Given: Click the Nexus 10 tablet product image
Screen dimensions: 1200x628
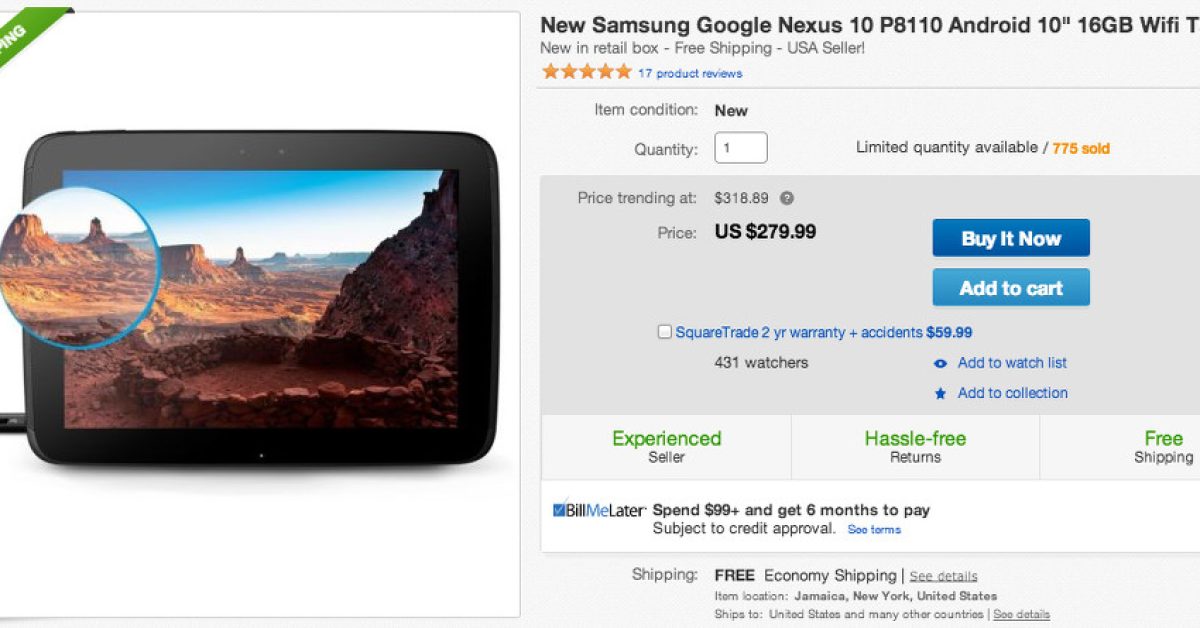Looking at the screenshot, I should coord(262,300).
